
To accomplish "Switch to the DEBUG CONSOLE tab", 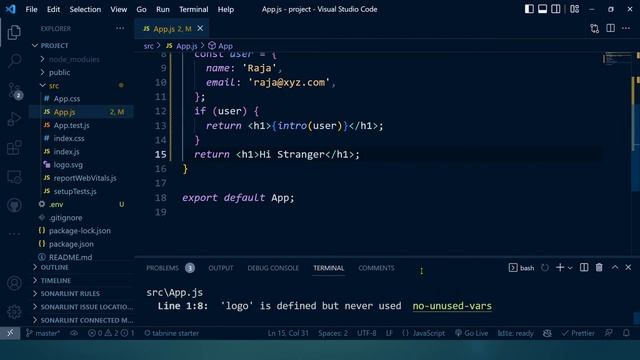I will tap(273, 268).
